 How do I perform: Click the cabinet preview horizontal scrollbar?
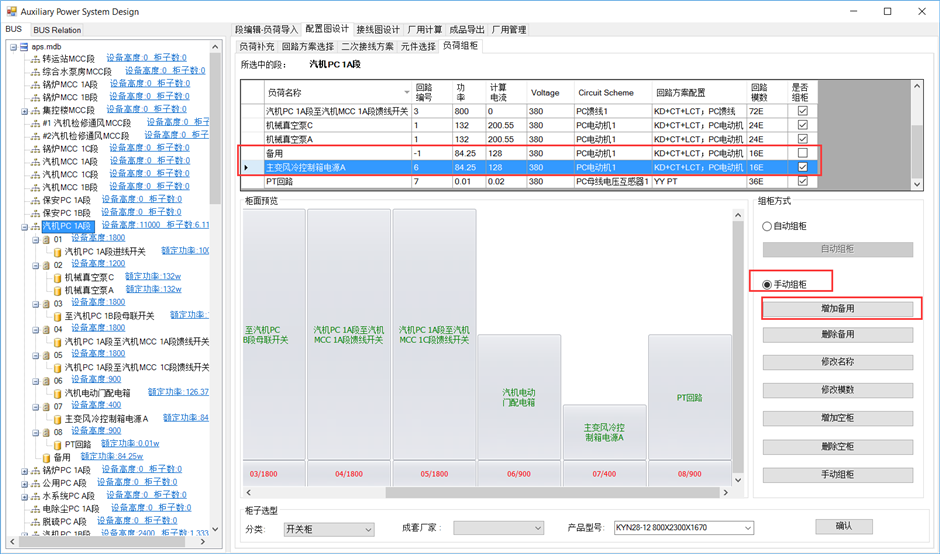487,492
